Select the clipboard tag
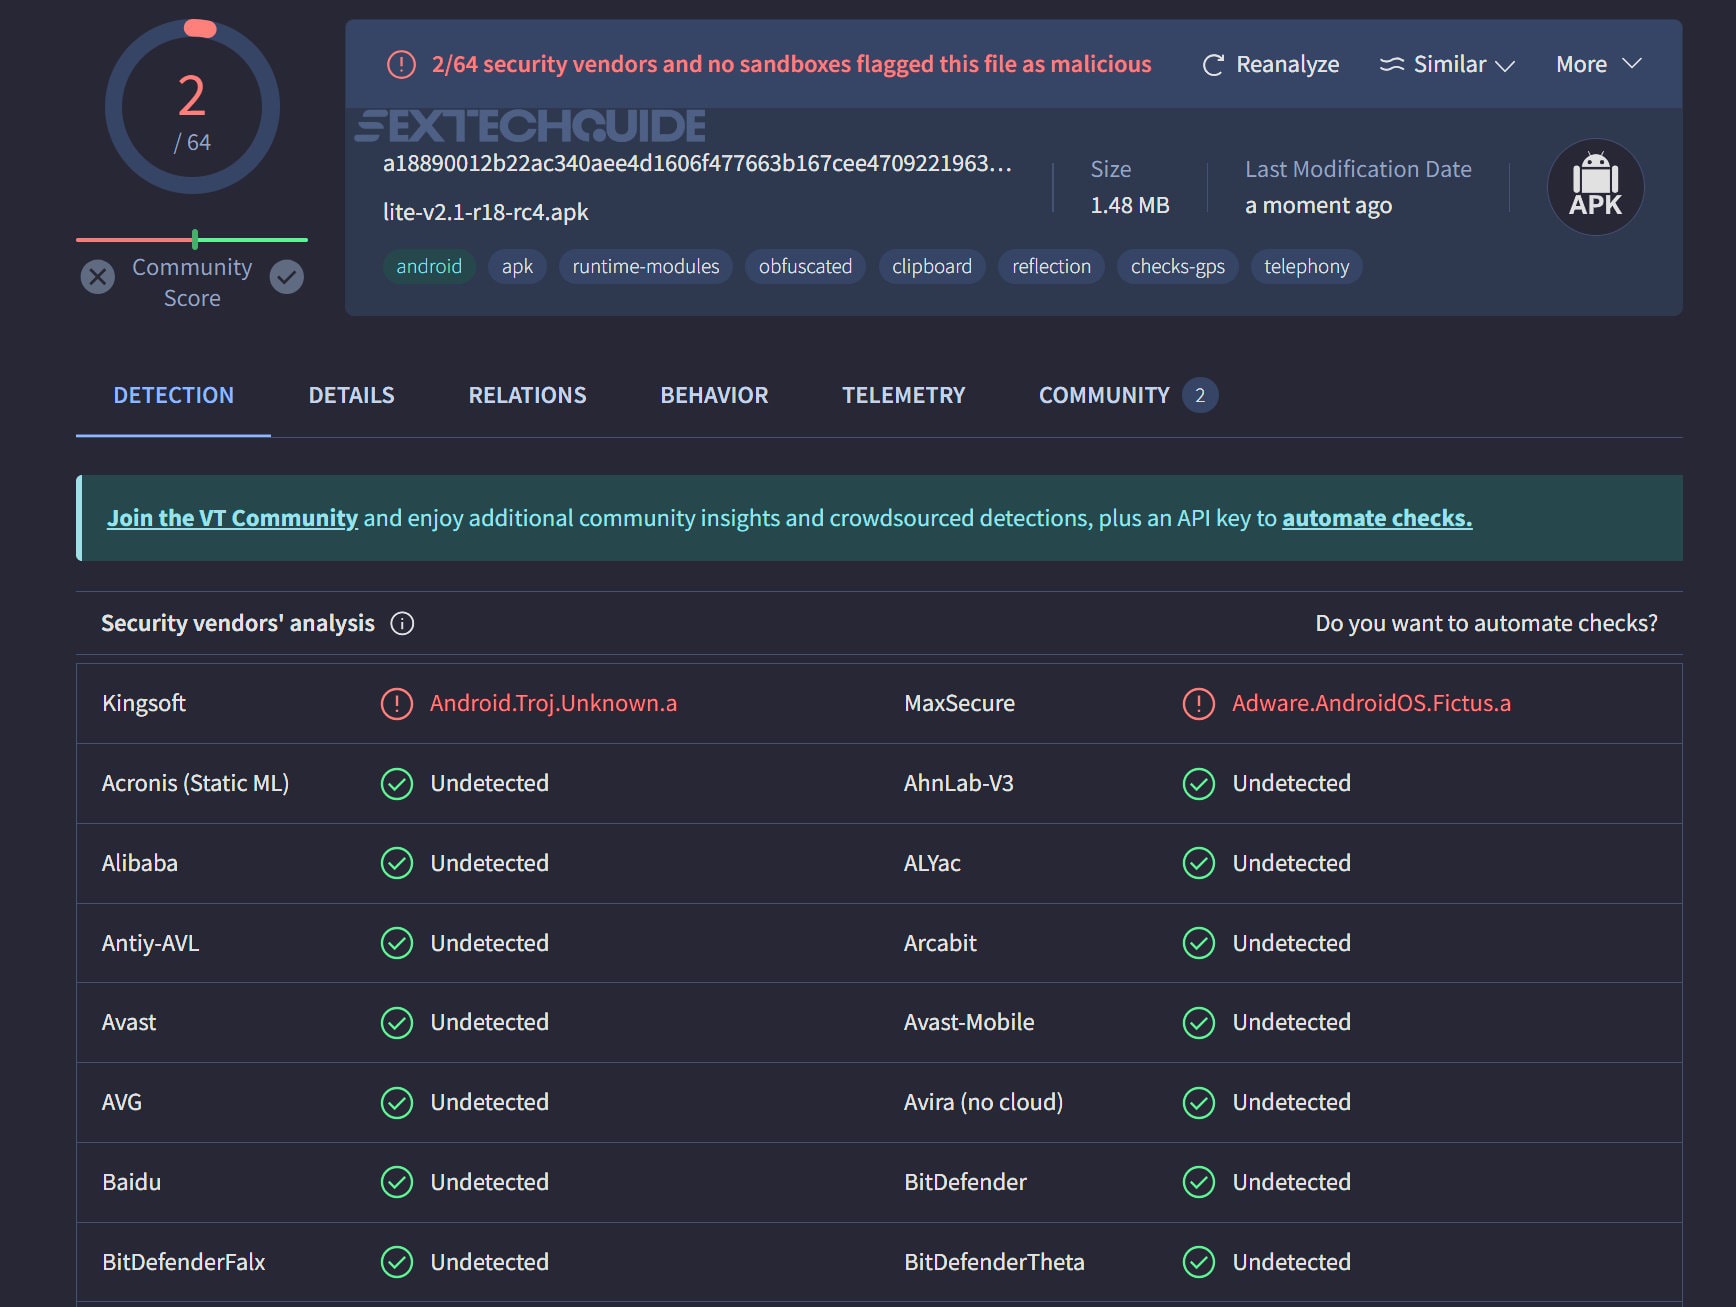 point(932,267)
